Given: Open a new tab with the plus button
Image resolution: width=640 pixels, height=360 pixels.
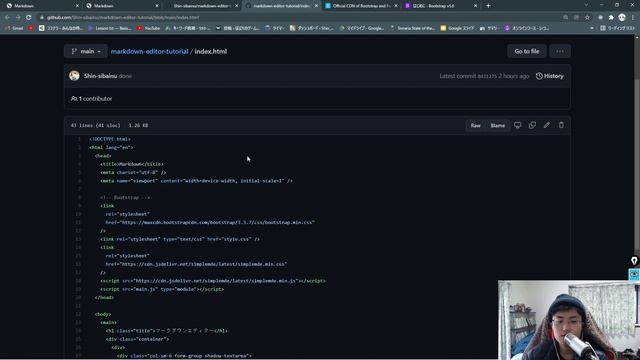Looking at the screenshot, I should pyautogui.click(x=488, y=6).
